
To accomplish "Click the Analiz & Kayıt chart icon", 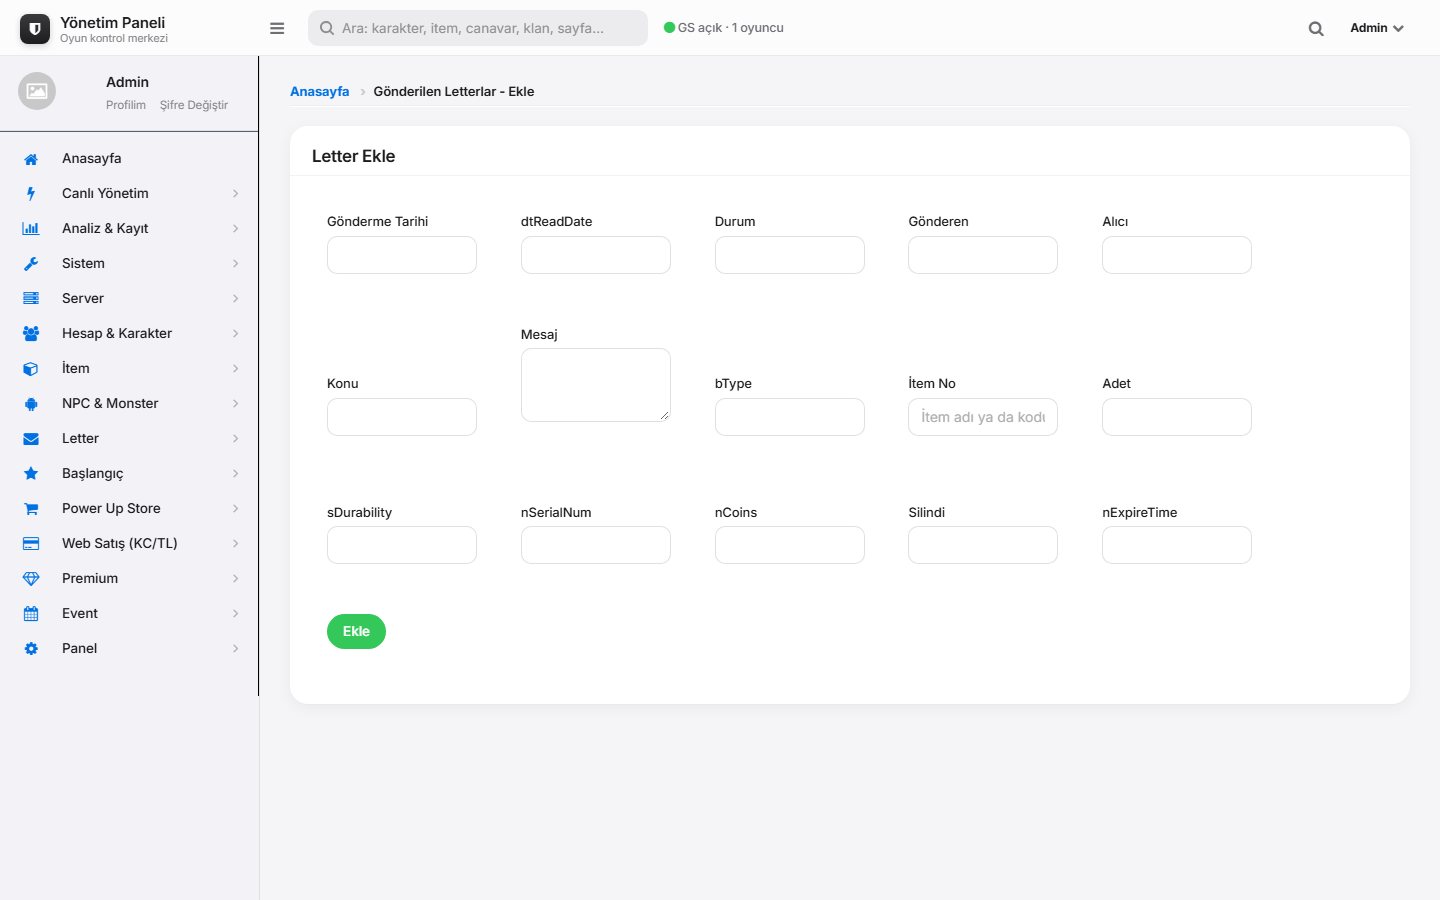I will (31, 229).
